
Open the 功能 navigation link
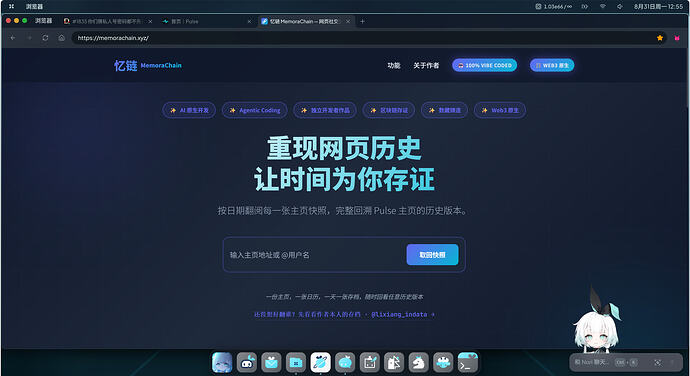coord(393,65)
